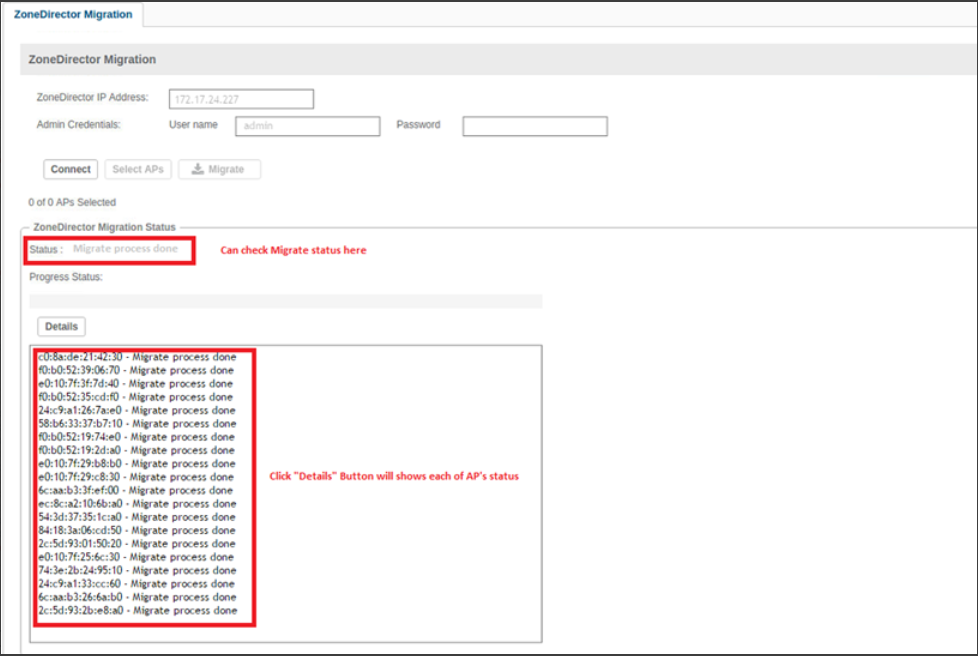Click the Password input field
The image size is (978, 656).
pos(535,126)
